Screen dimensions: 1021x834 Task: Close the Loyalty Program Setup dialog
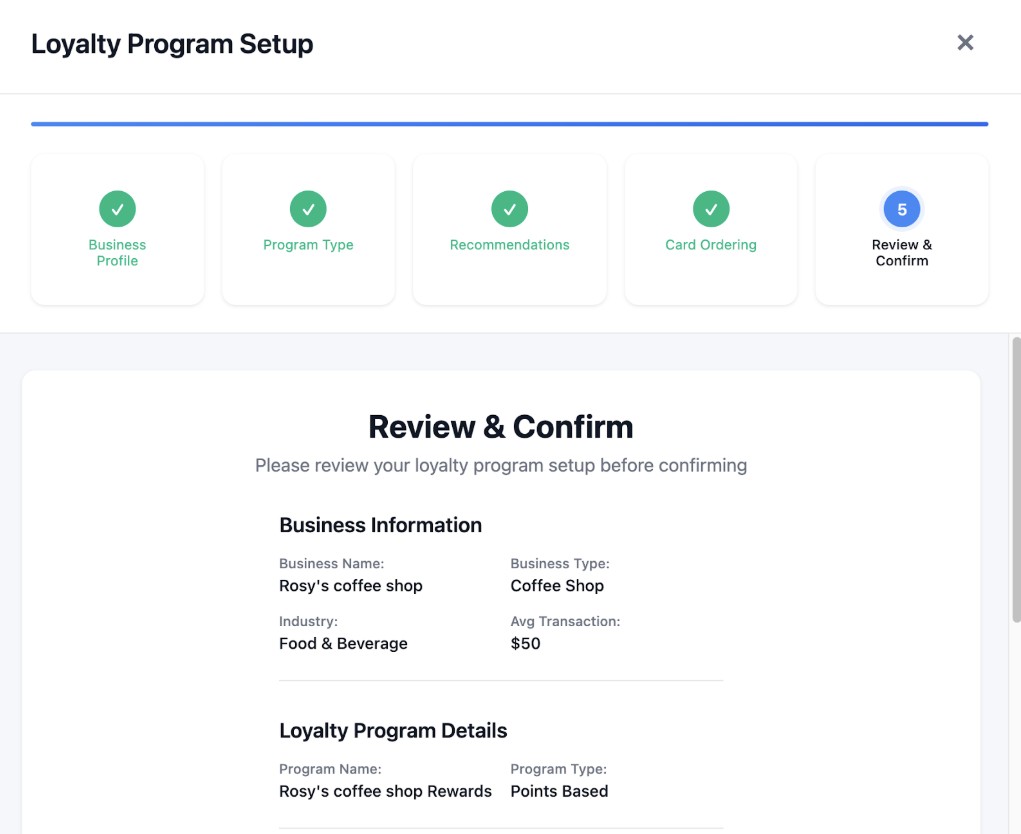[965, 42]
